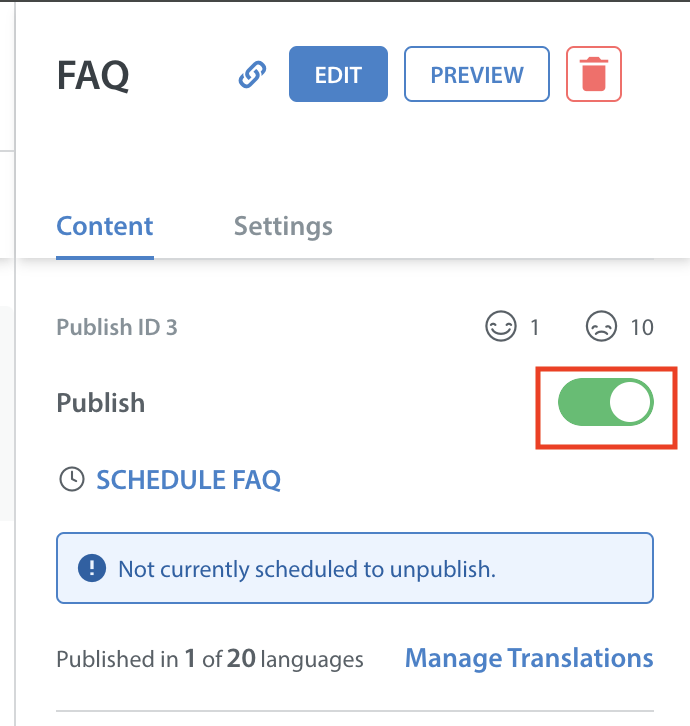This screenshot has height=726, width=690.
Task: Select the Publish ID 3 text
Action: pos(117,327)
